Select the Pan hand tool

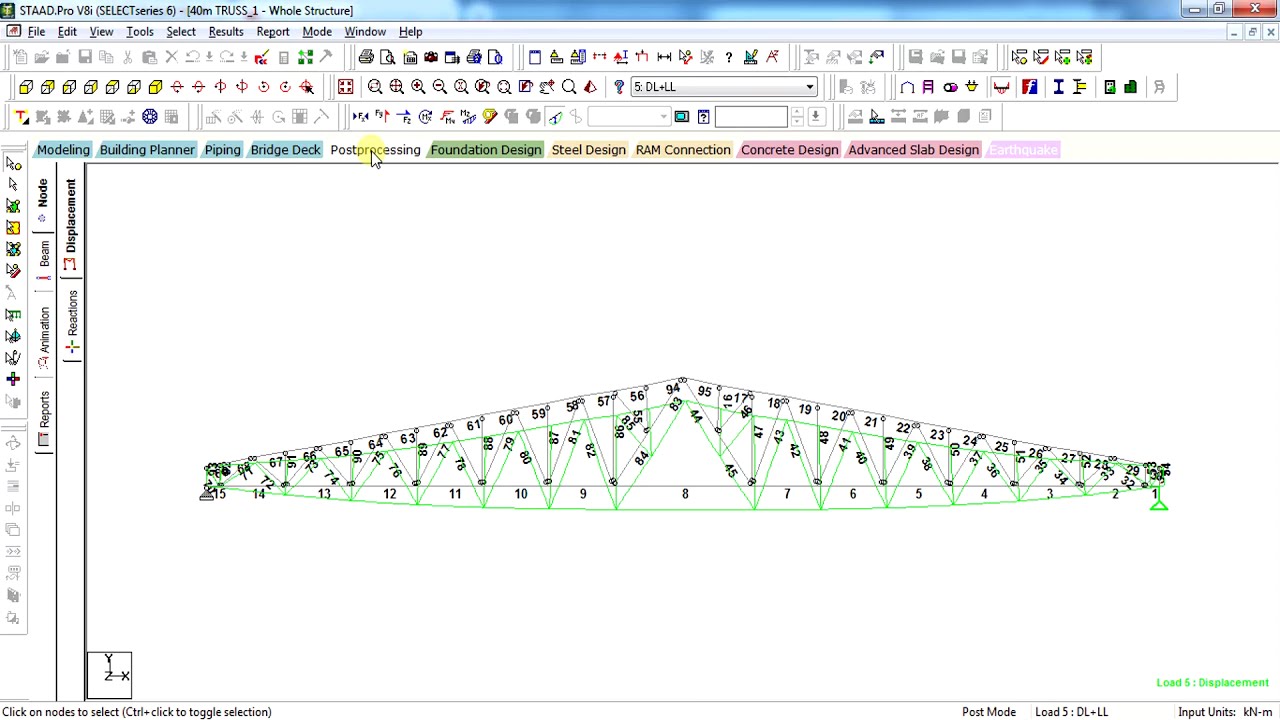(547, 87)
